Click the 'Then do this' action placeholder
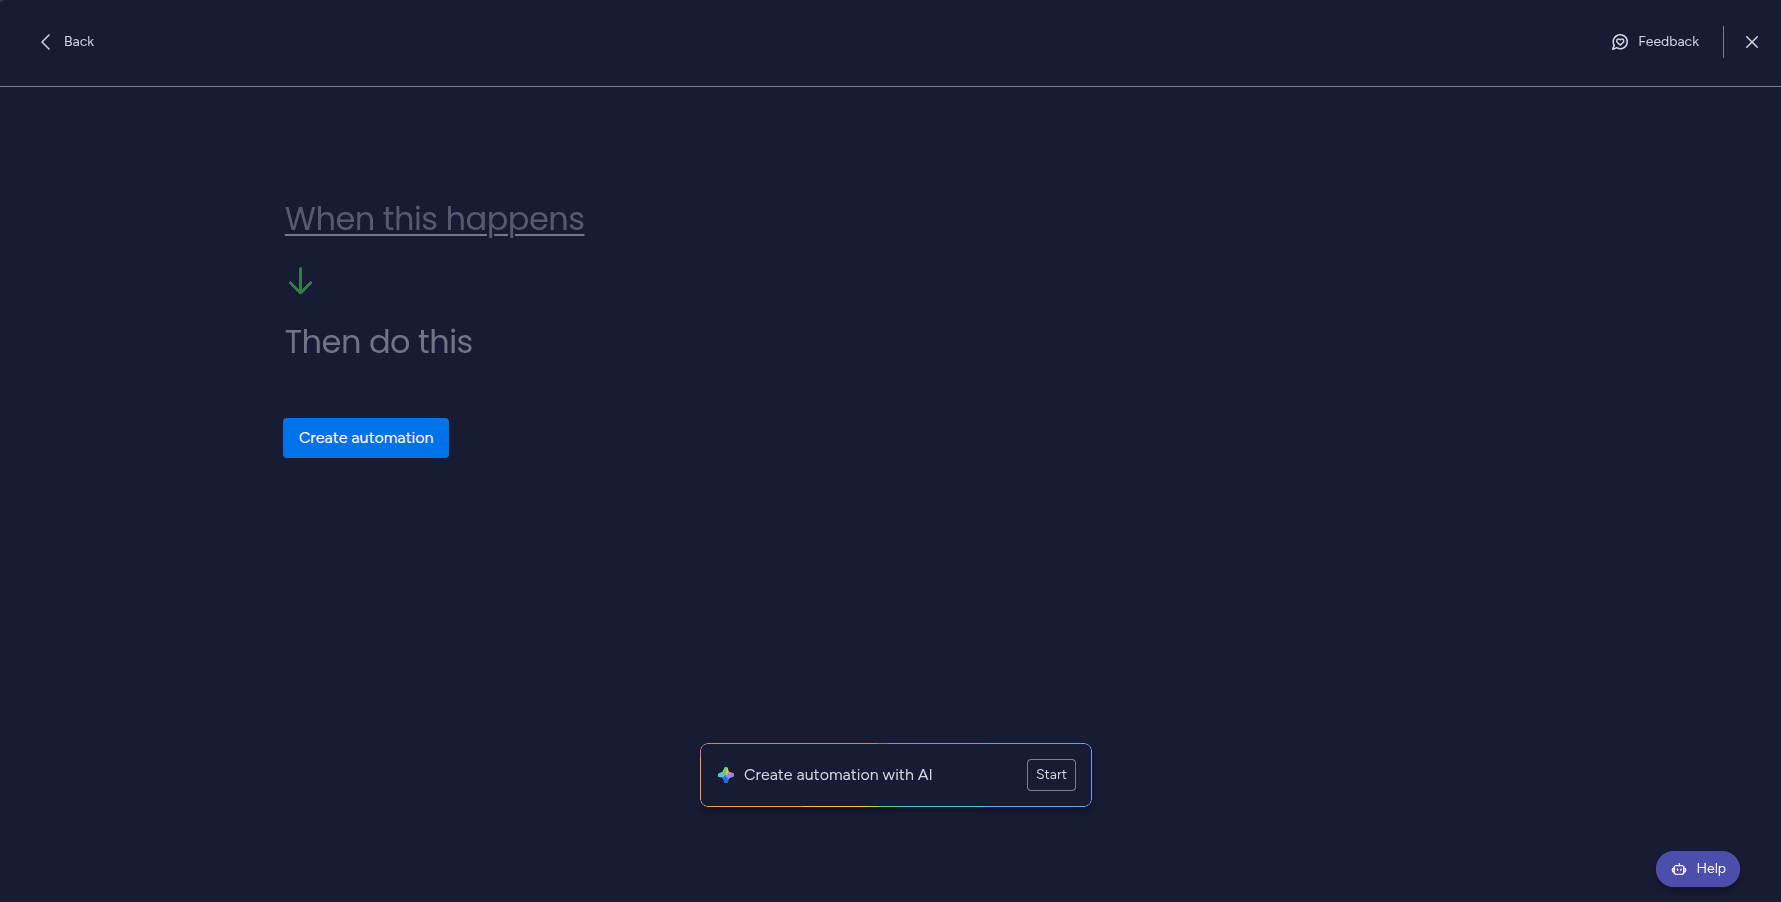1781x902 pixels. click(x=378, y=342)
